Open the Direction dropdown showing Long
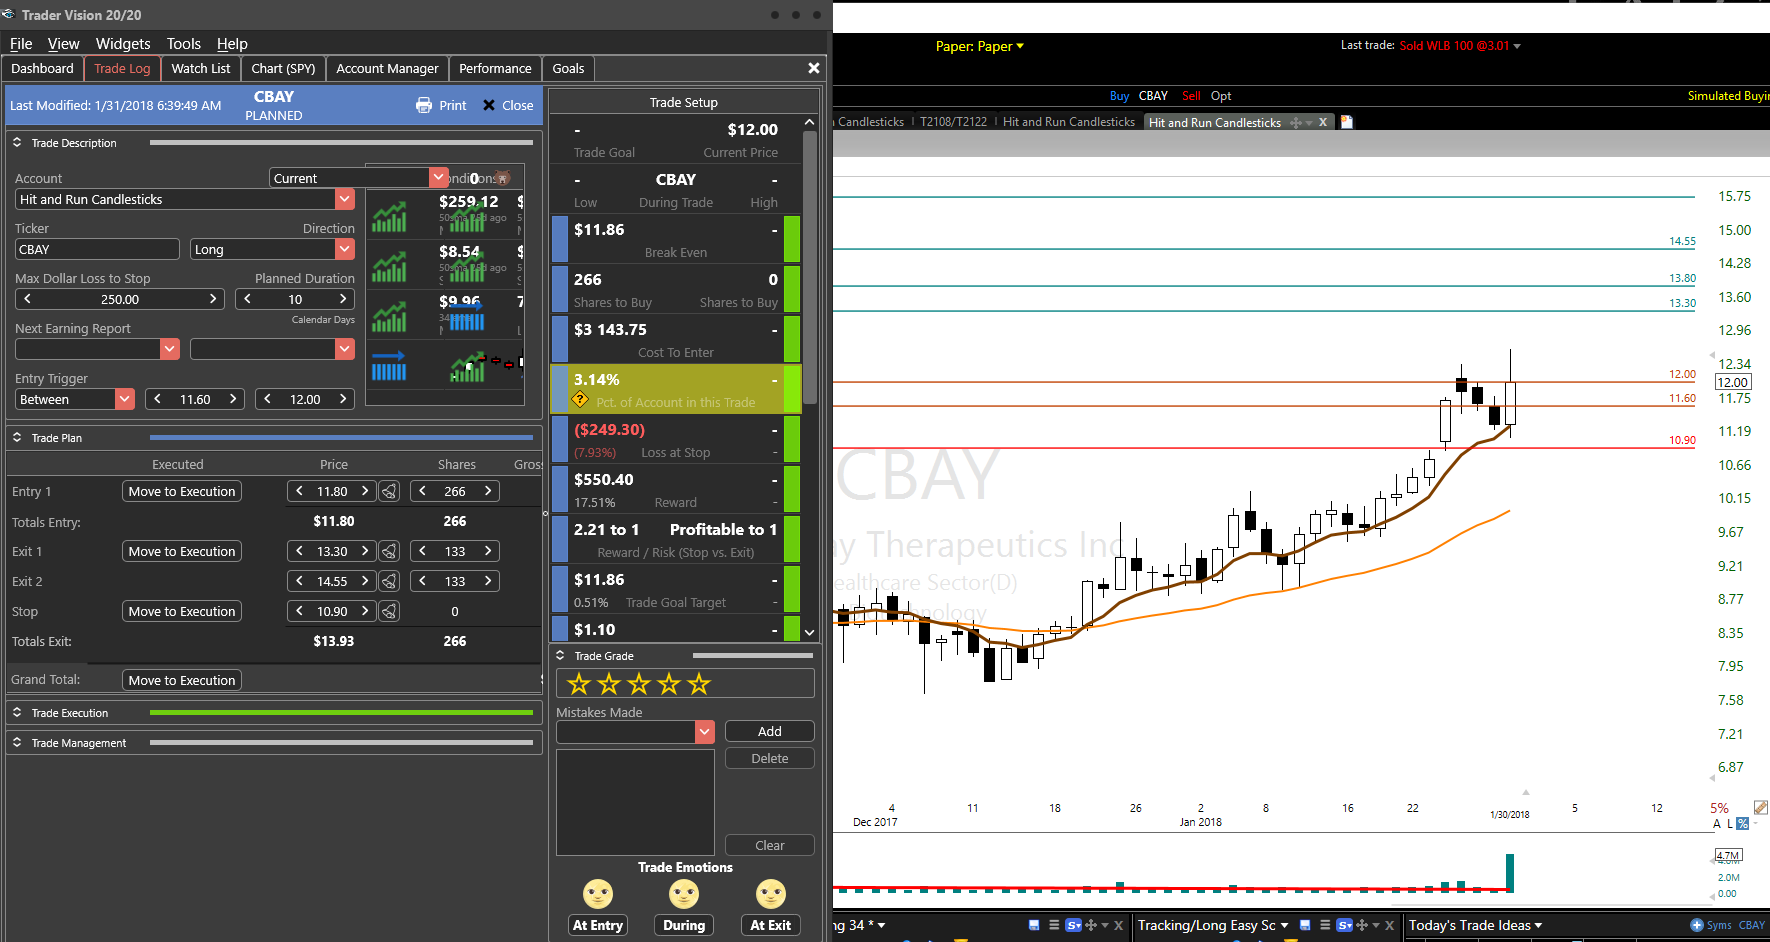This screenshot has width=1770, height=942. [x=344, y=249]
